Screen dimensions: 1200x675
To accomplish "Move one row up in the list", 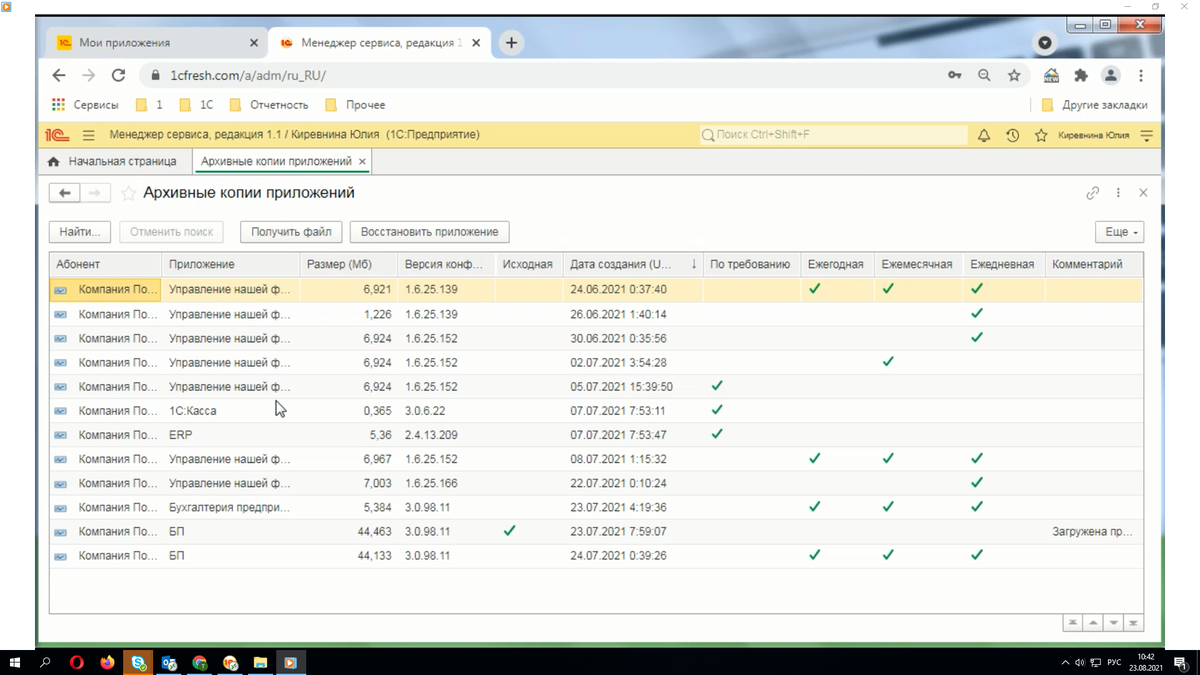I will click(x=1093, y=622).
